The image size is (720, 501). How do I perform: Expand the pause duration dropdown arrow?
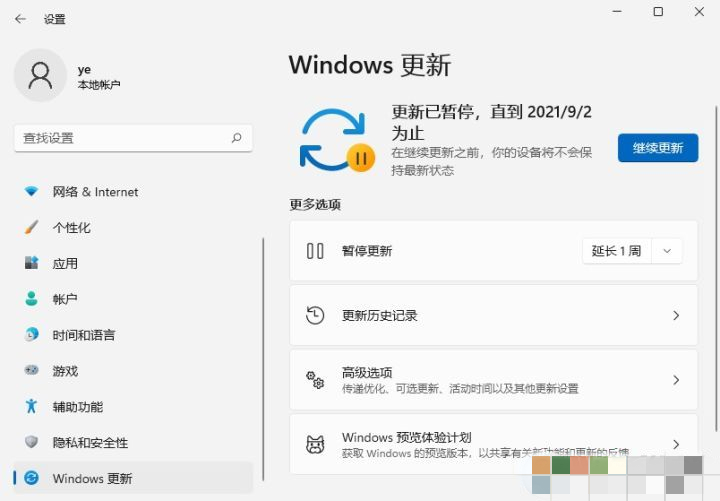[x=667, y=251]
